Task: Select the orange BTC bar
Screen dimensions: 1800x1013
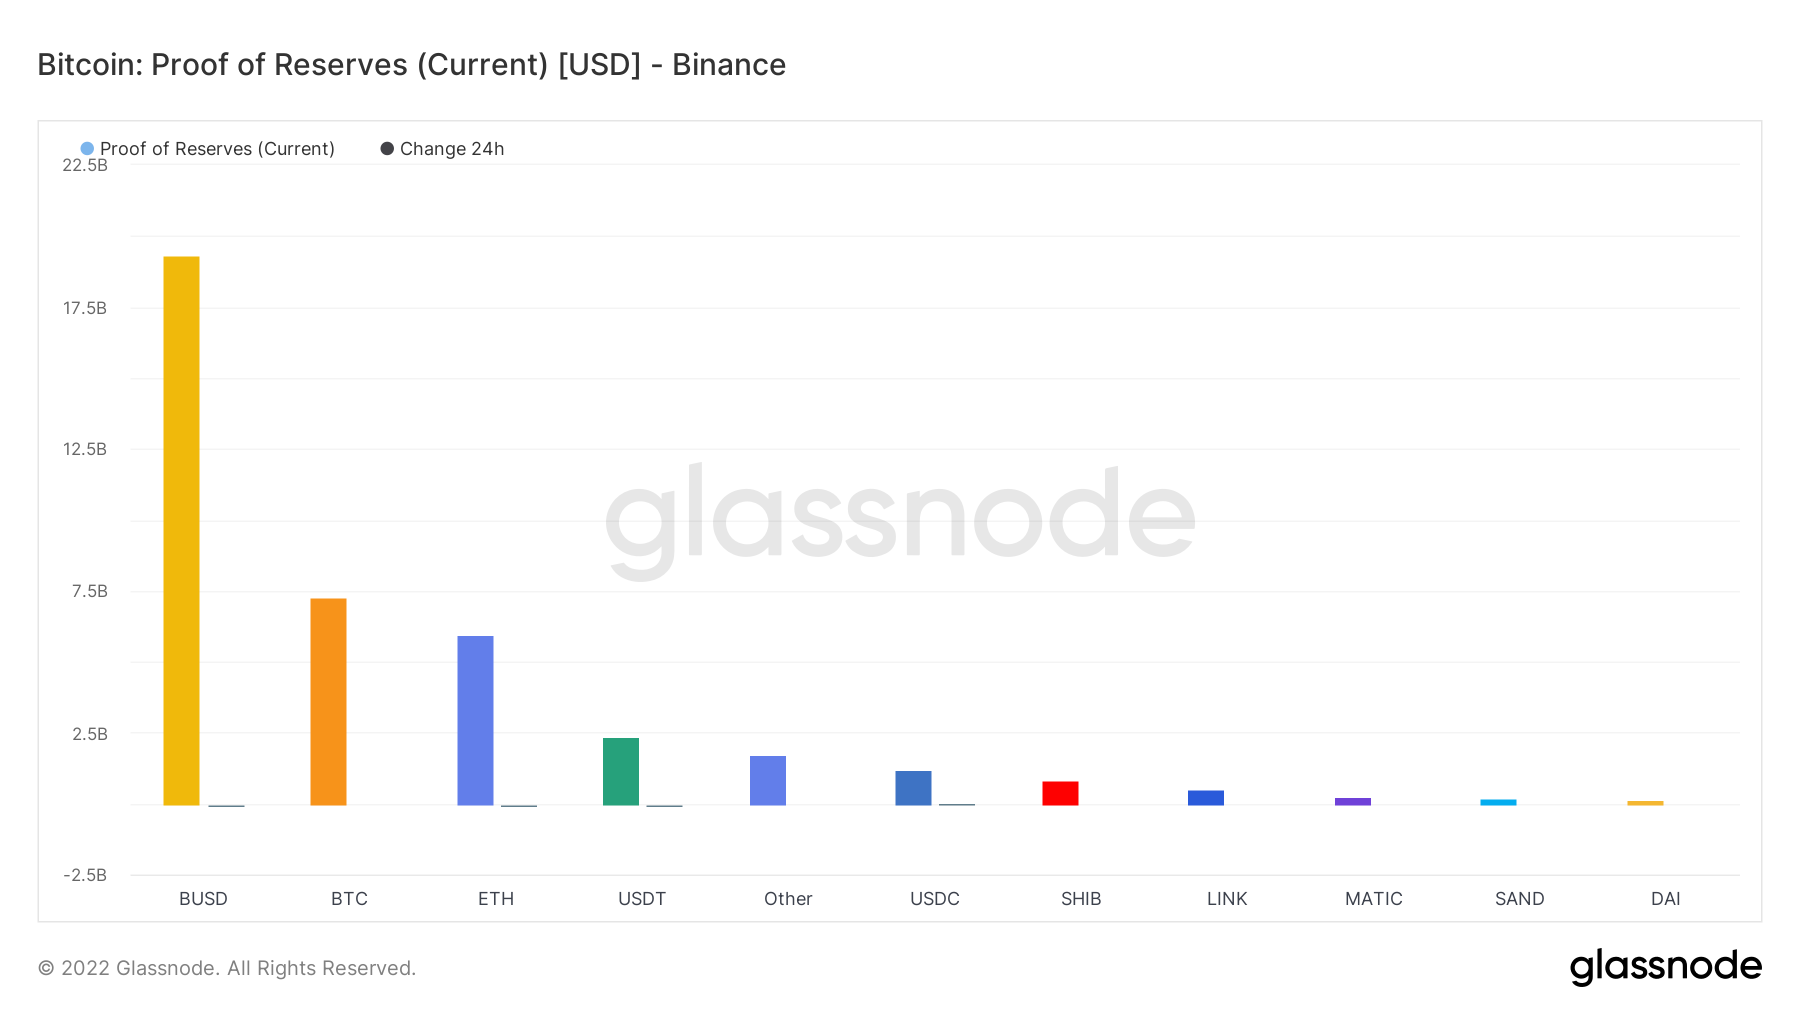Action: point(328,702)
